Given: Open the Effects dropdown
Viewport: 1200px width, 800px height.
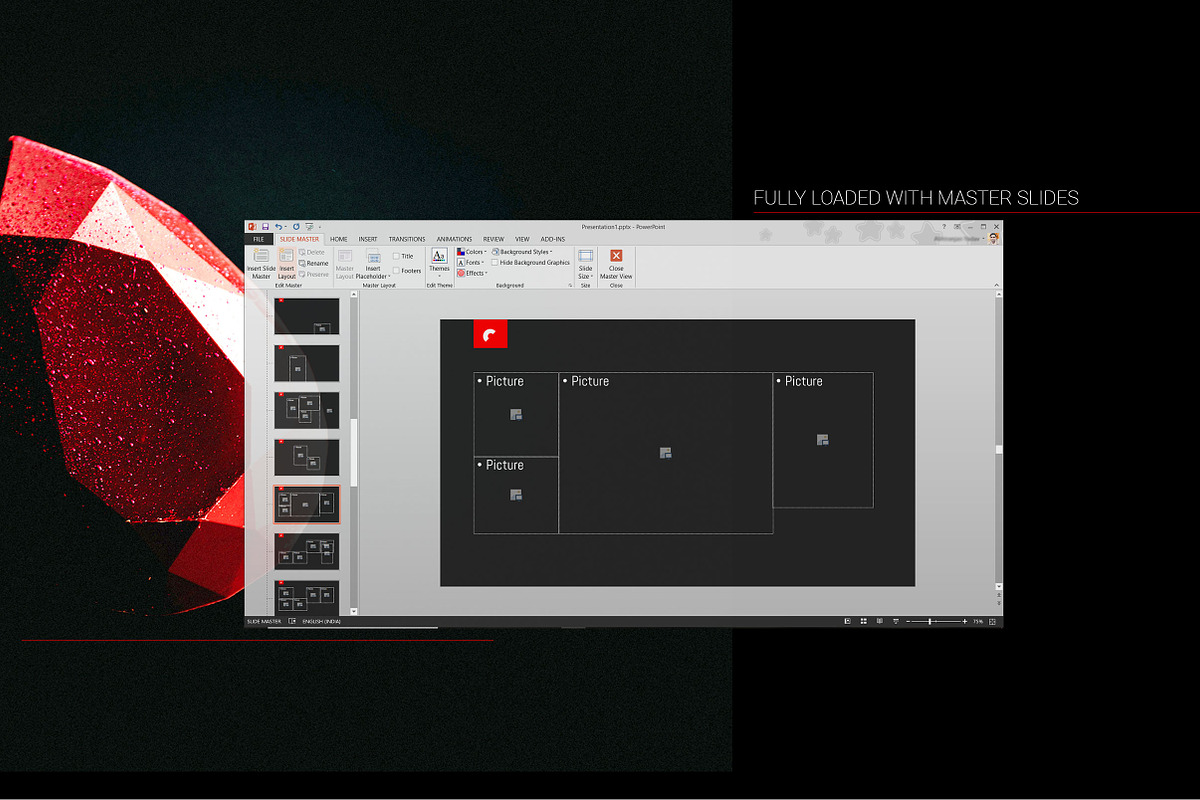Looking at the screenshot, I should coord(472,273).
